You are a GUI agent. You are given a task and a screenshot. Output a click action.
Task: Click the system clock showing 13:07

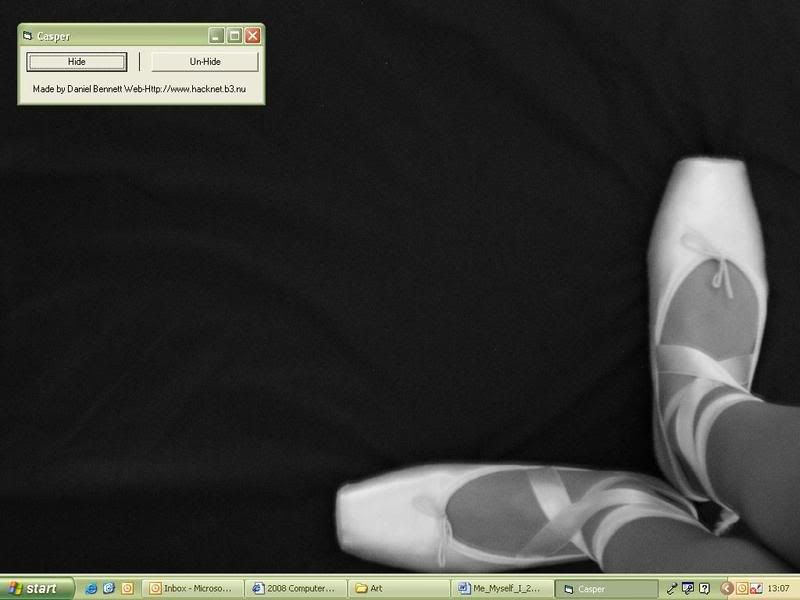pos(779,589)
